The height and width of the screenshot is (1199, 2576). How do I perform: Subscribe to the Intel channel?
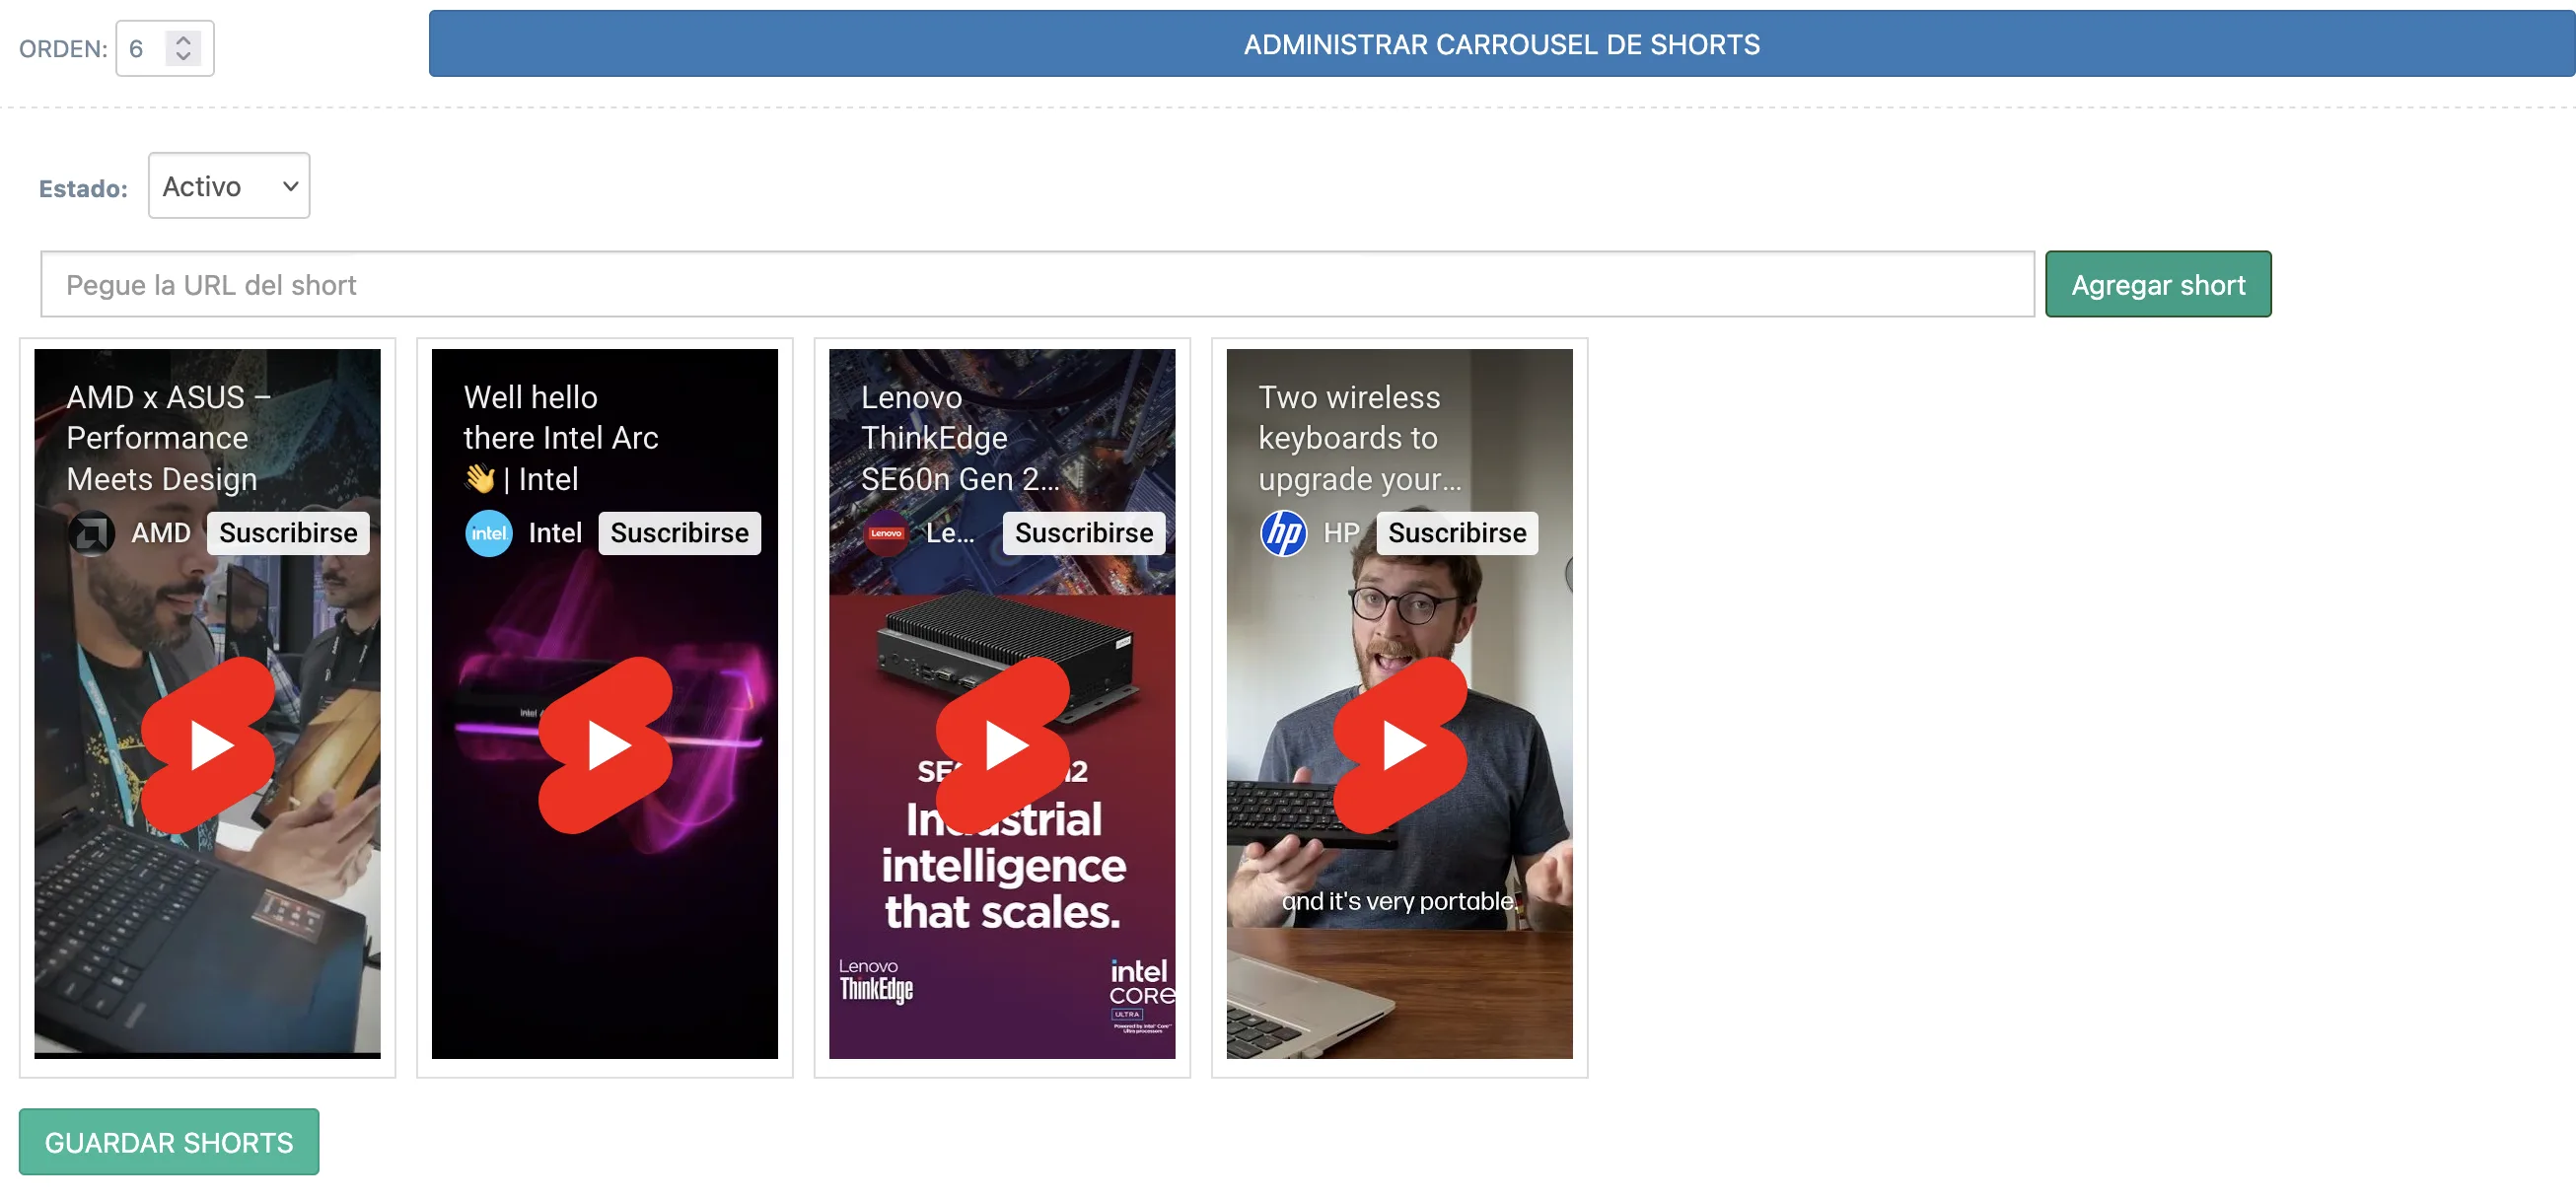[x=679, y=533]
